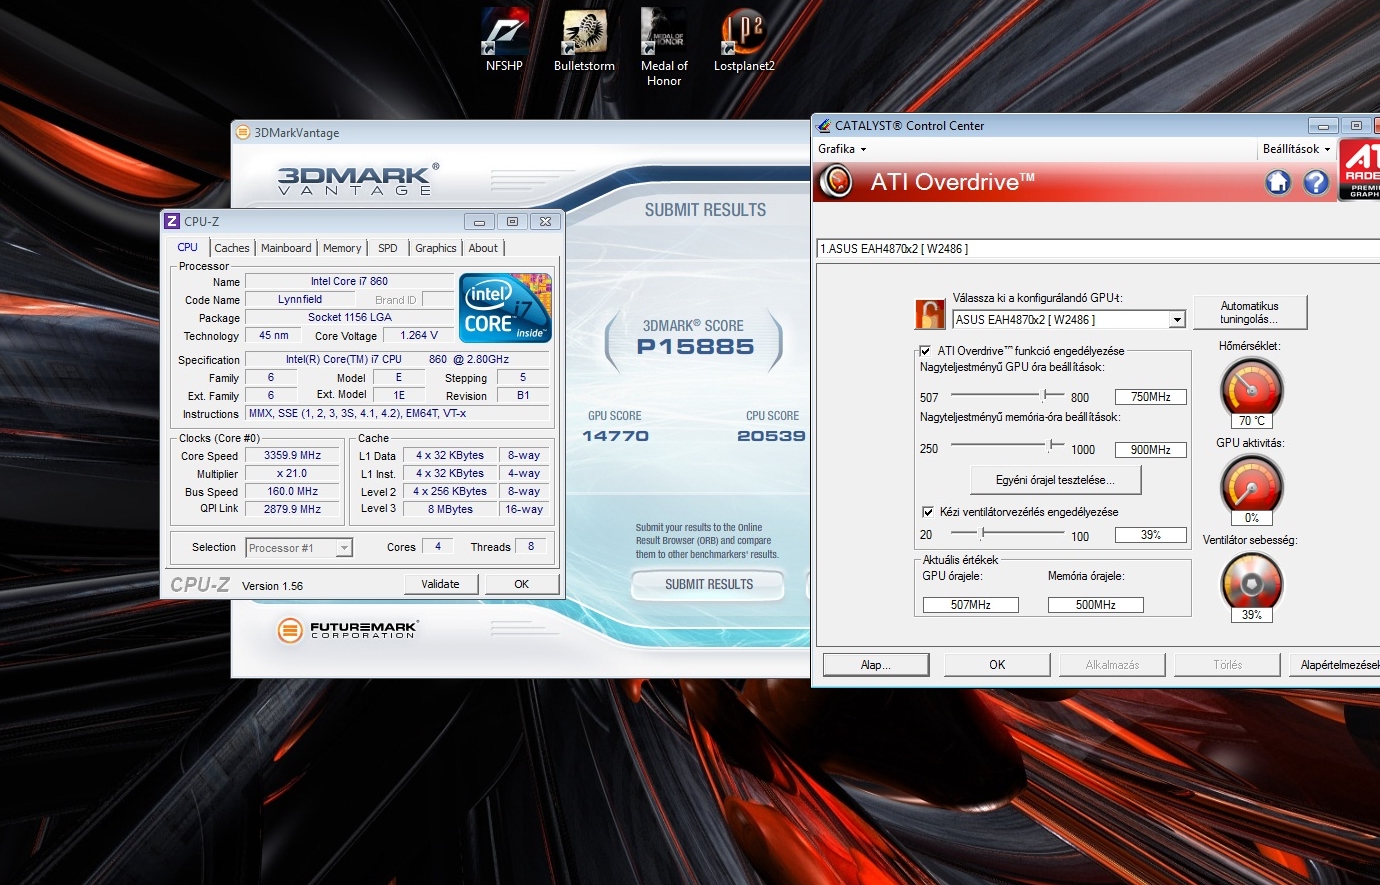Click OK in Catalyst Control Center
Image resolution: width=1380 pixels, height=885 pixels.
pos(997,665)
